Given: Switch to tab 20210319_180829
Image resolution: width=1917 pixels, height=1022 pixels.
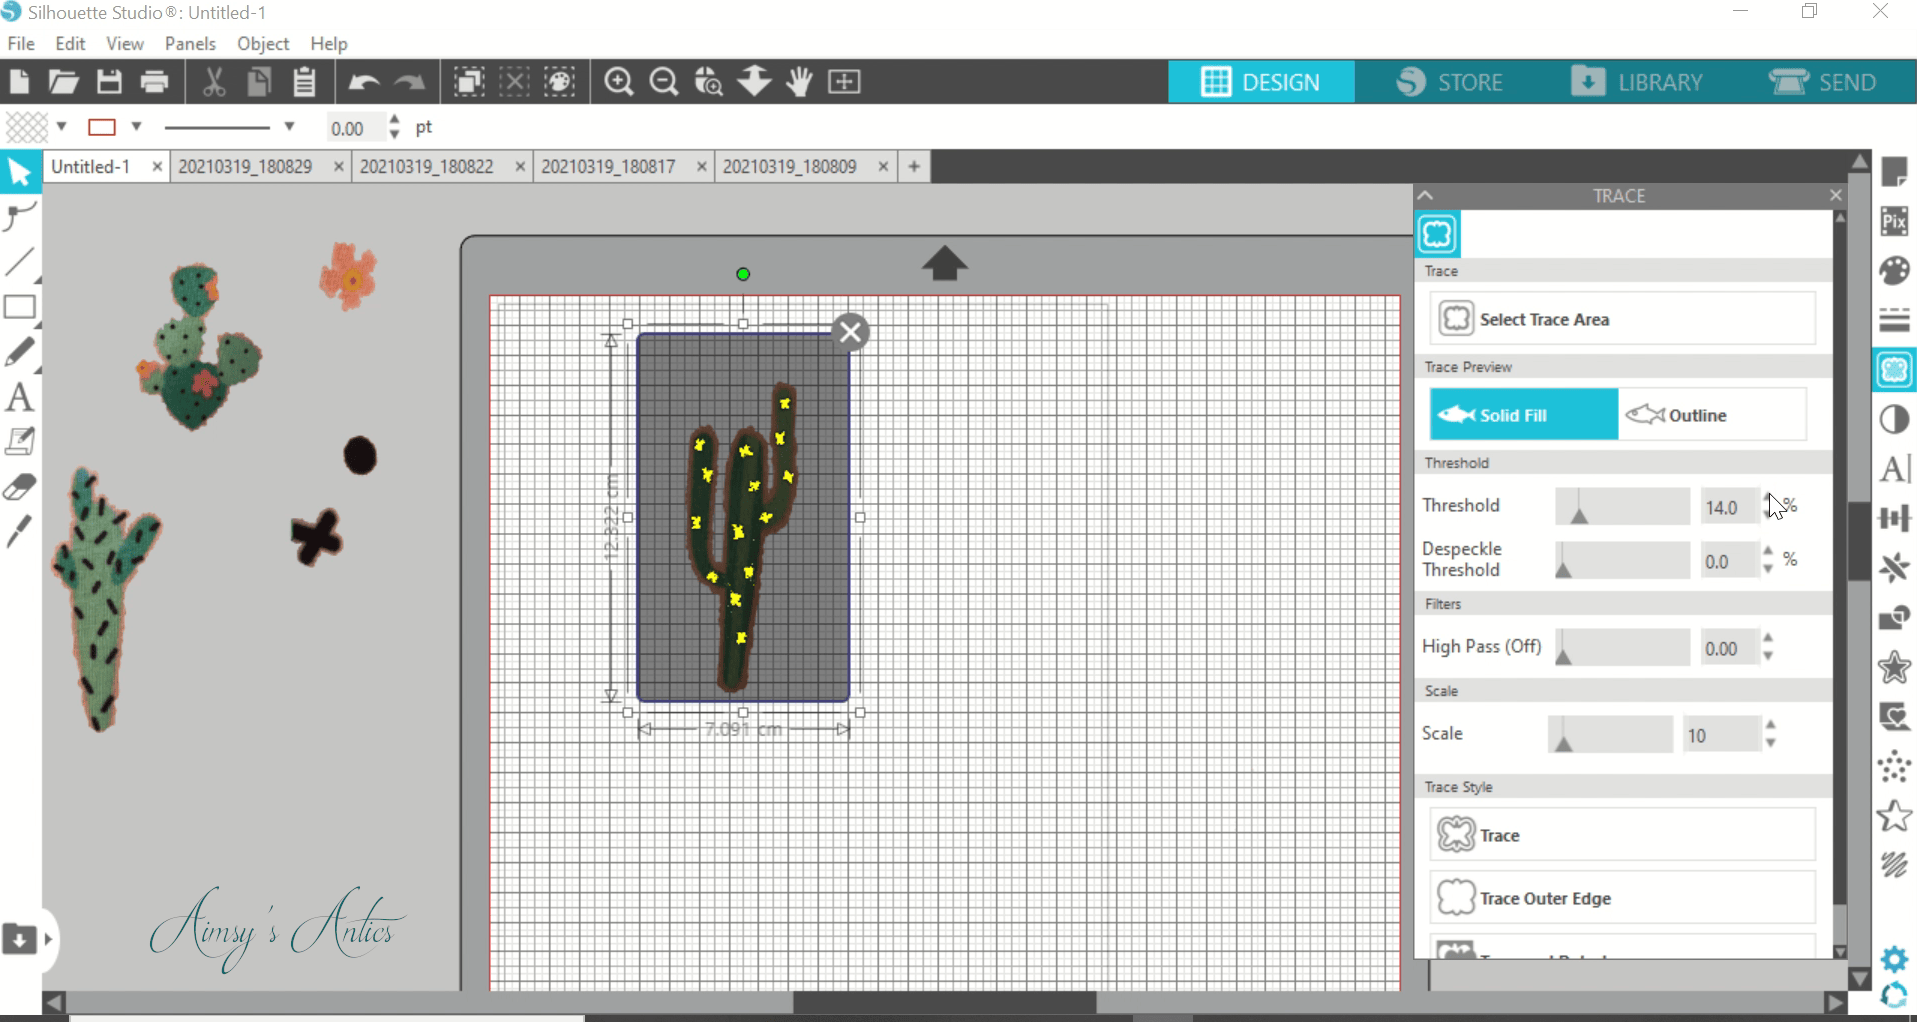Looking at the screenshot, I should (x=246, y=167).
